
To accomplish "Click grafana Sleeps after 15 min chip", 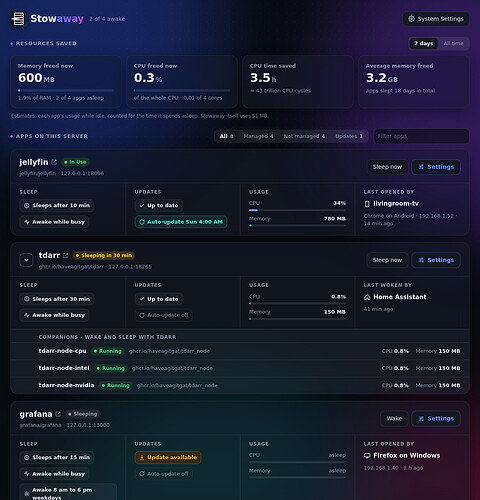I will [57, 457].
